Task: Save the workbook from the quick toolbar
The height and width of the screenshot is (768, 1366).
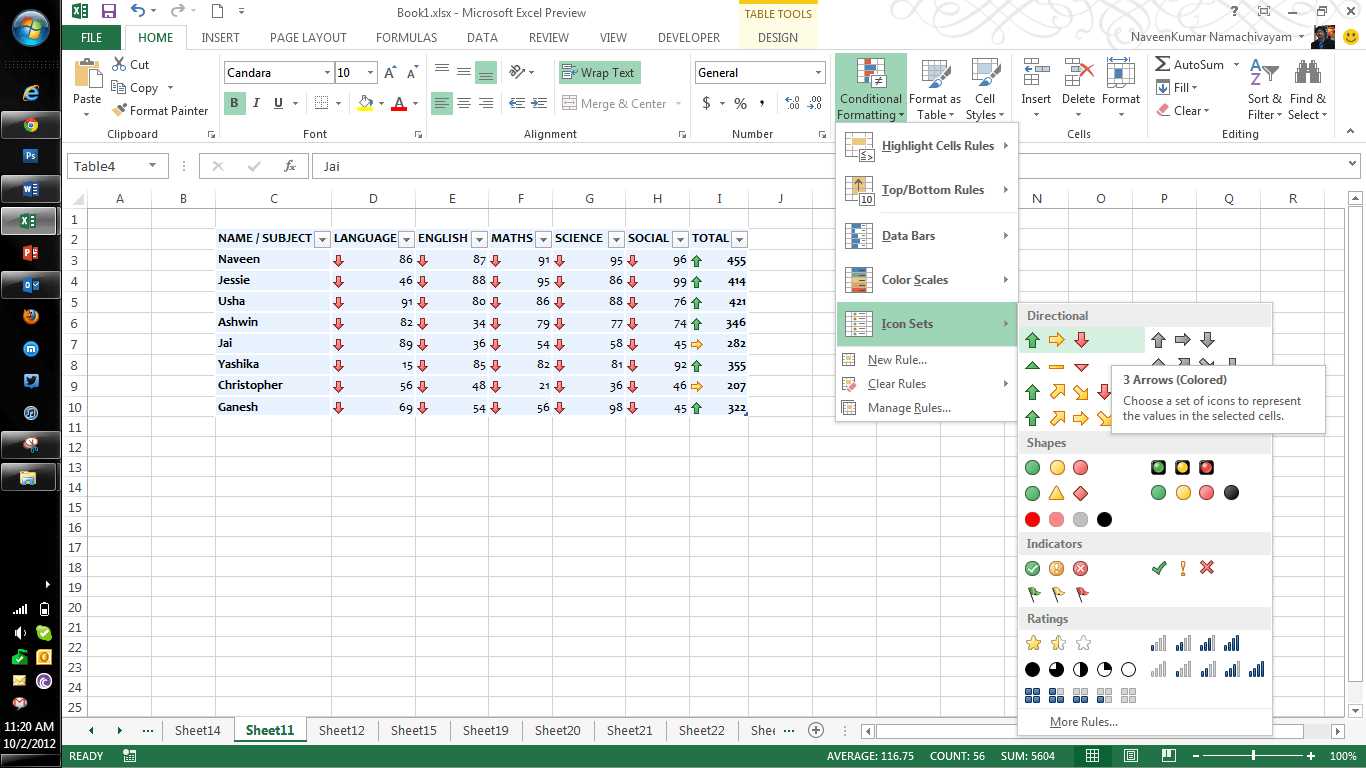Action: (109, 12)
